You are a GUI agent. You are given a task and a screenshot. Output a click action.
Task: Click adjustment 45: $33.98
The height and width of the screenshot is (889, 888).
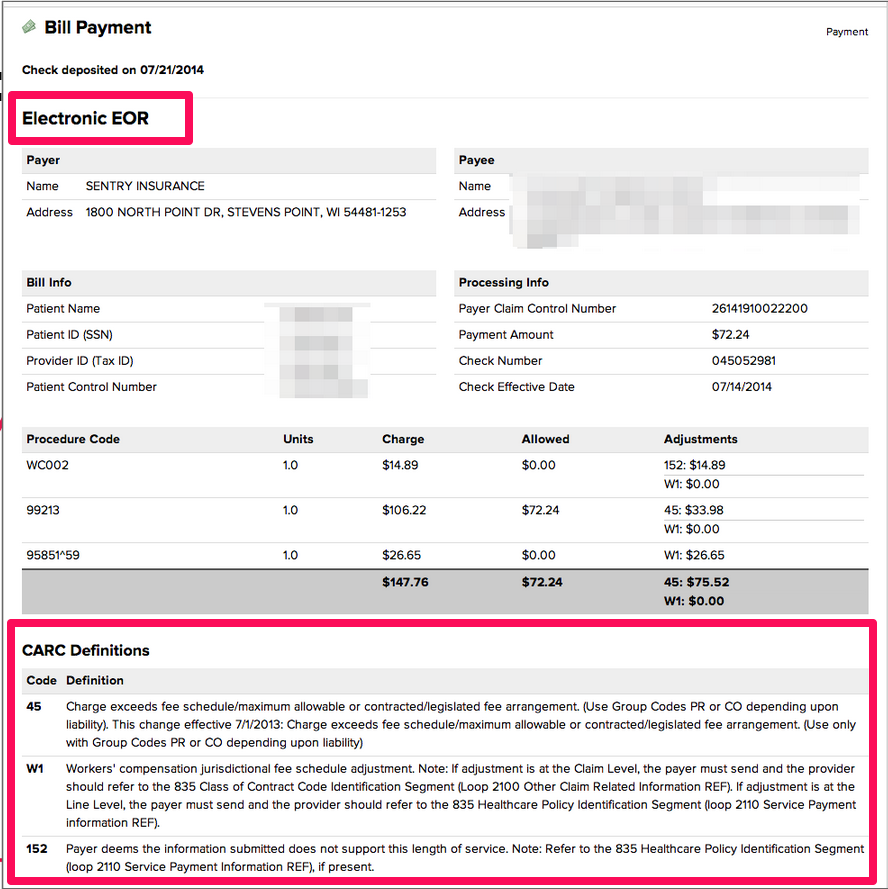pyautogui.click(x=694, y=510)
